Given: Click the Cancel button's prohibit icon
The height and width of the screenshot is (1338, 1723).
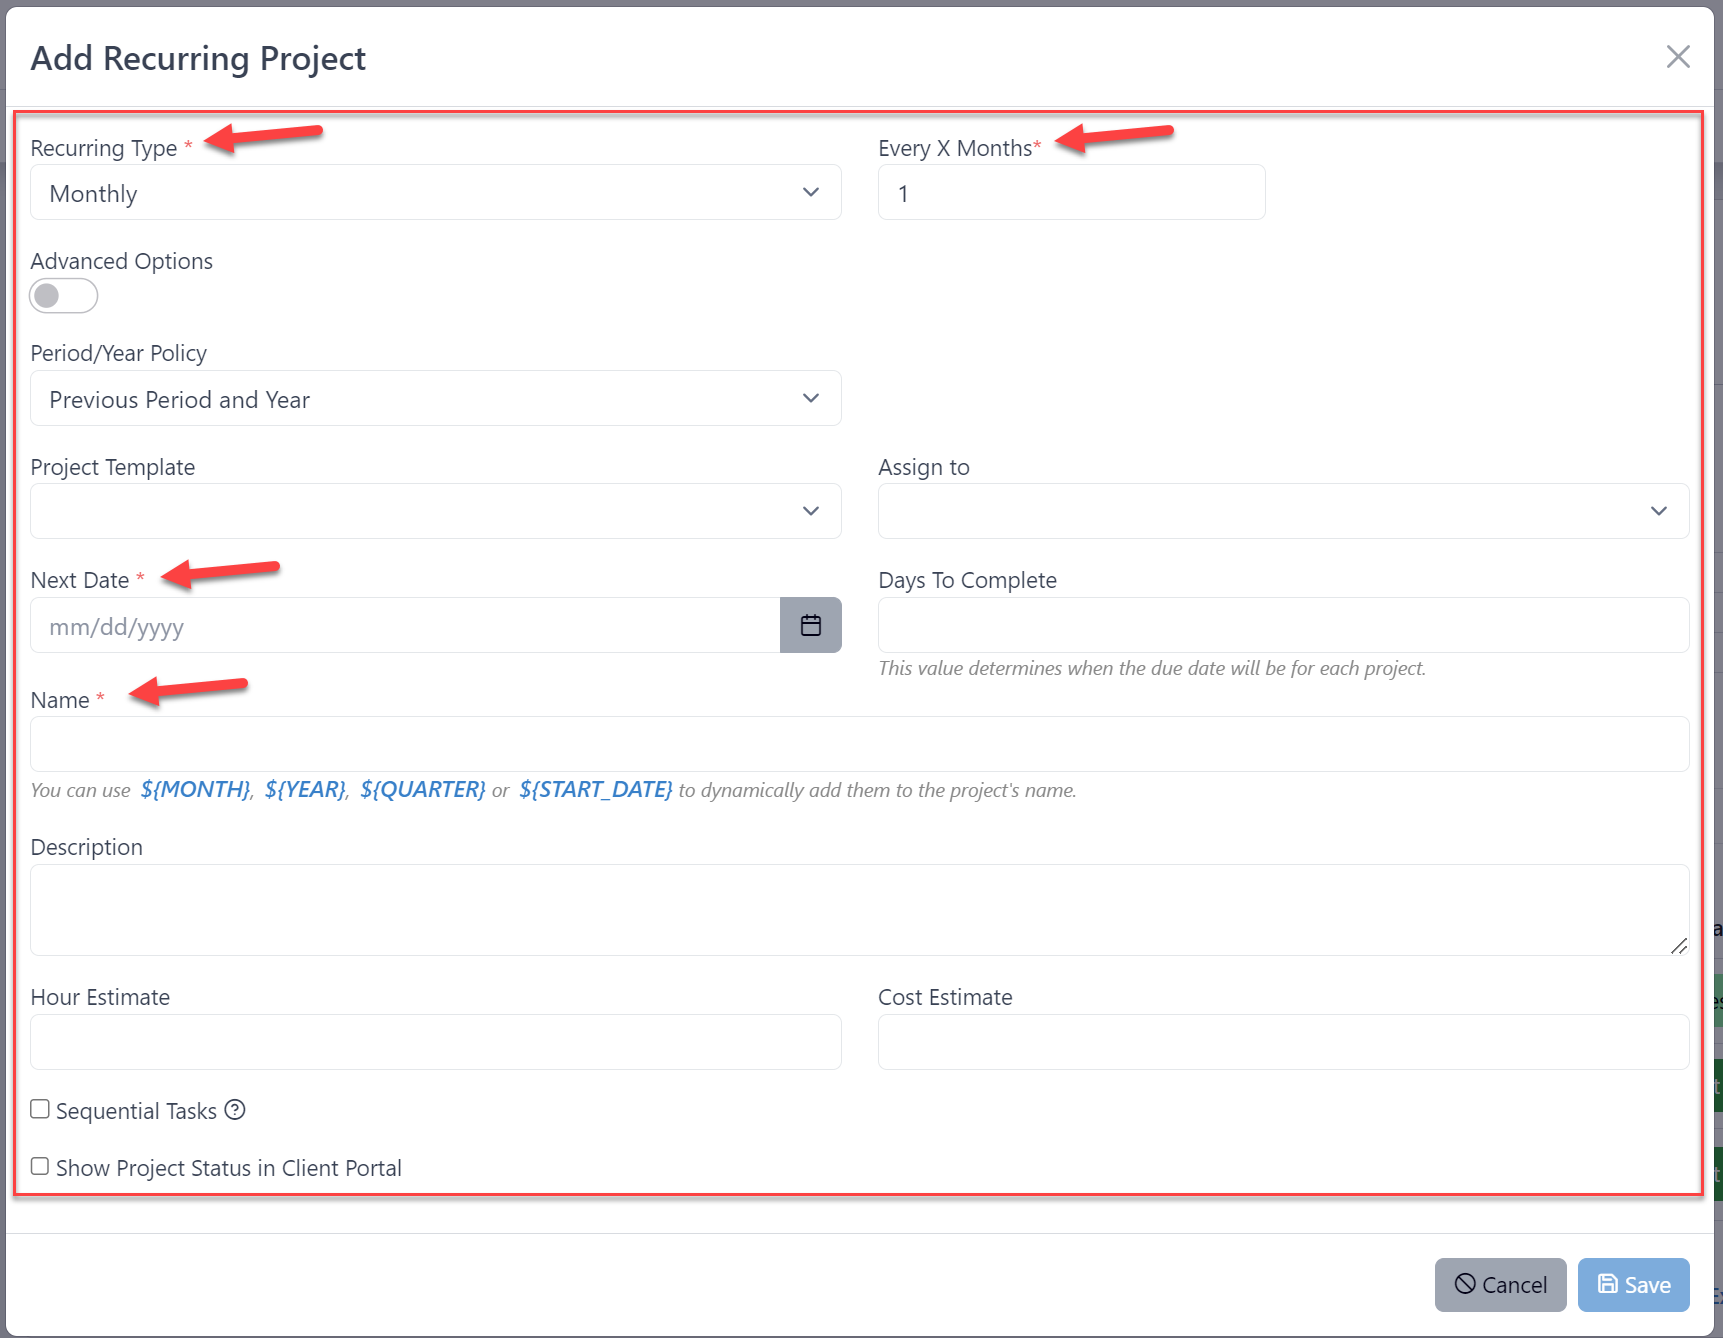Looking at the screenshot, I should tap(1464, 1284).
